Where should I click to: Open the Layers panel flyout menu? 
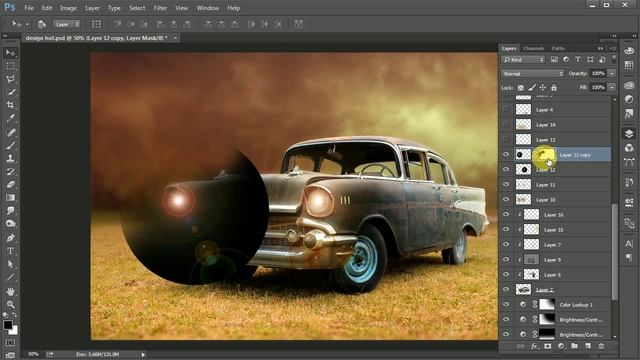612,48
